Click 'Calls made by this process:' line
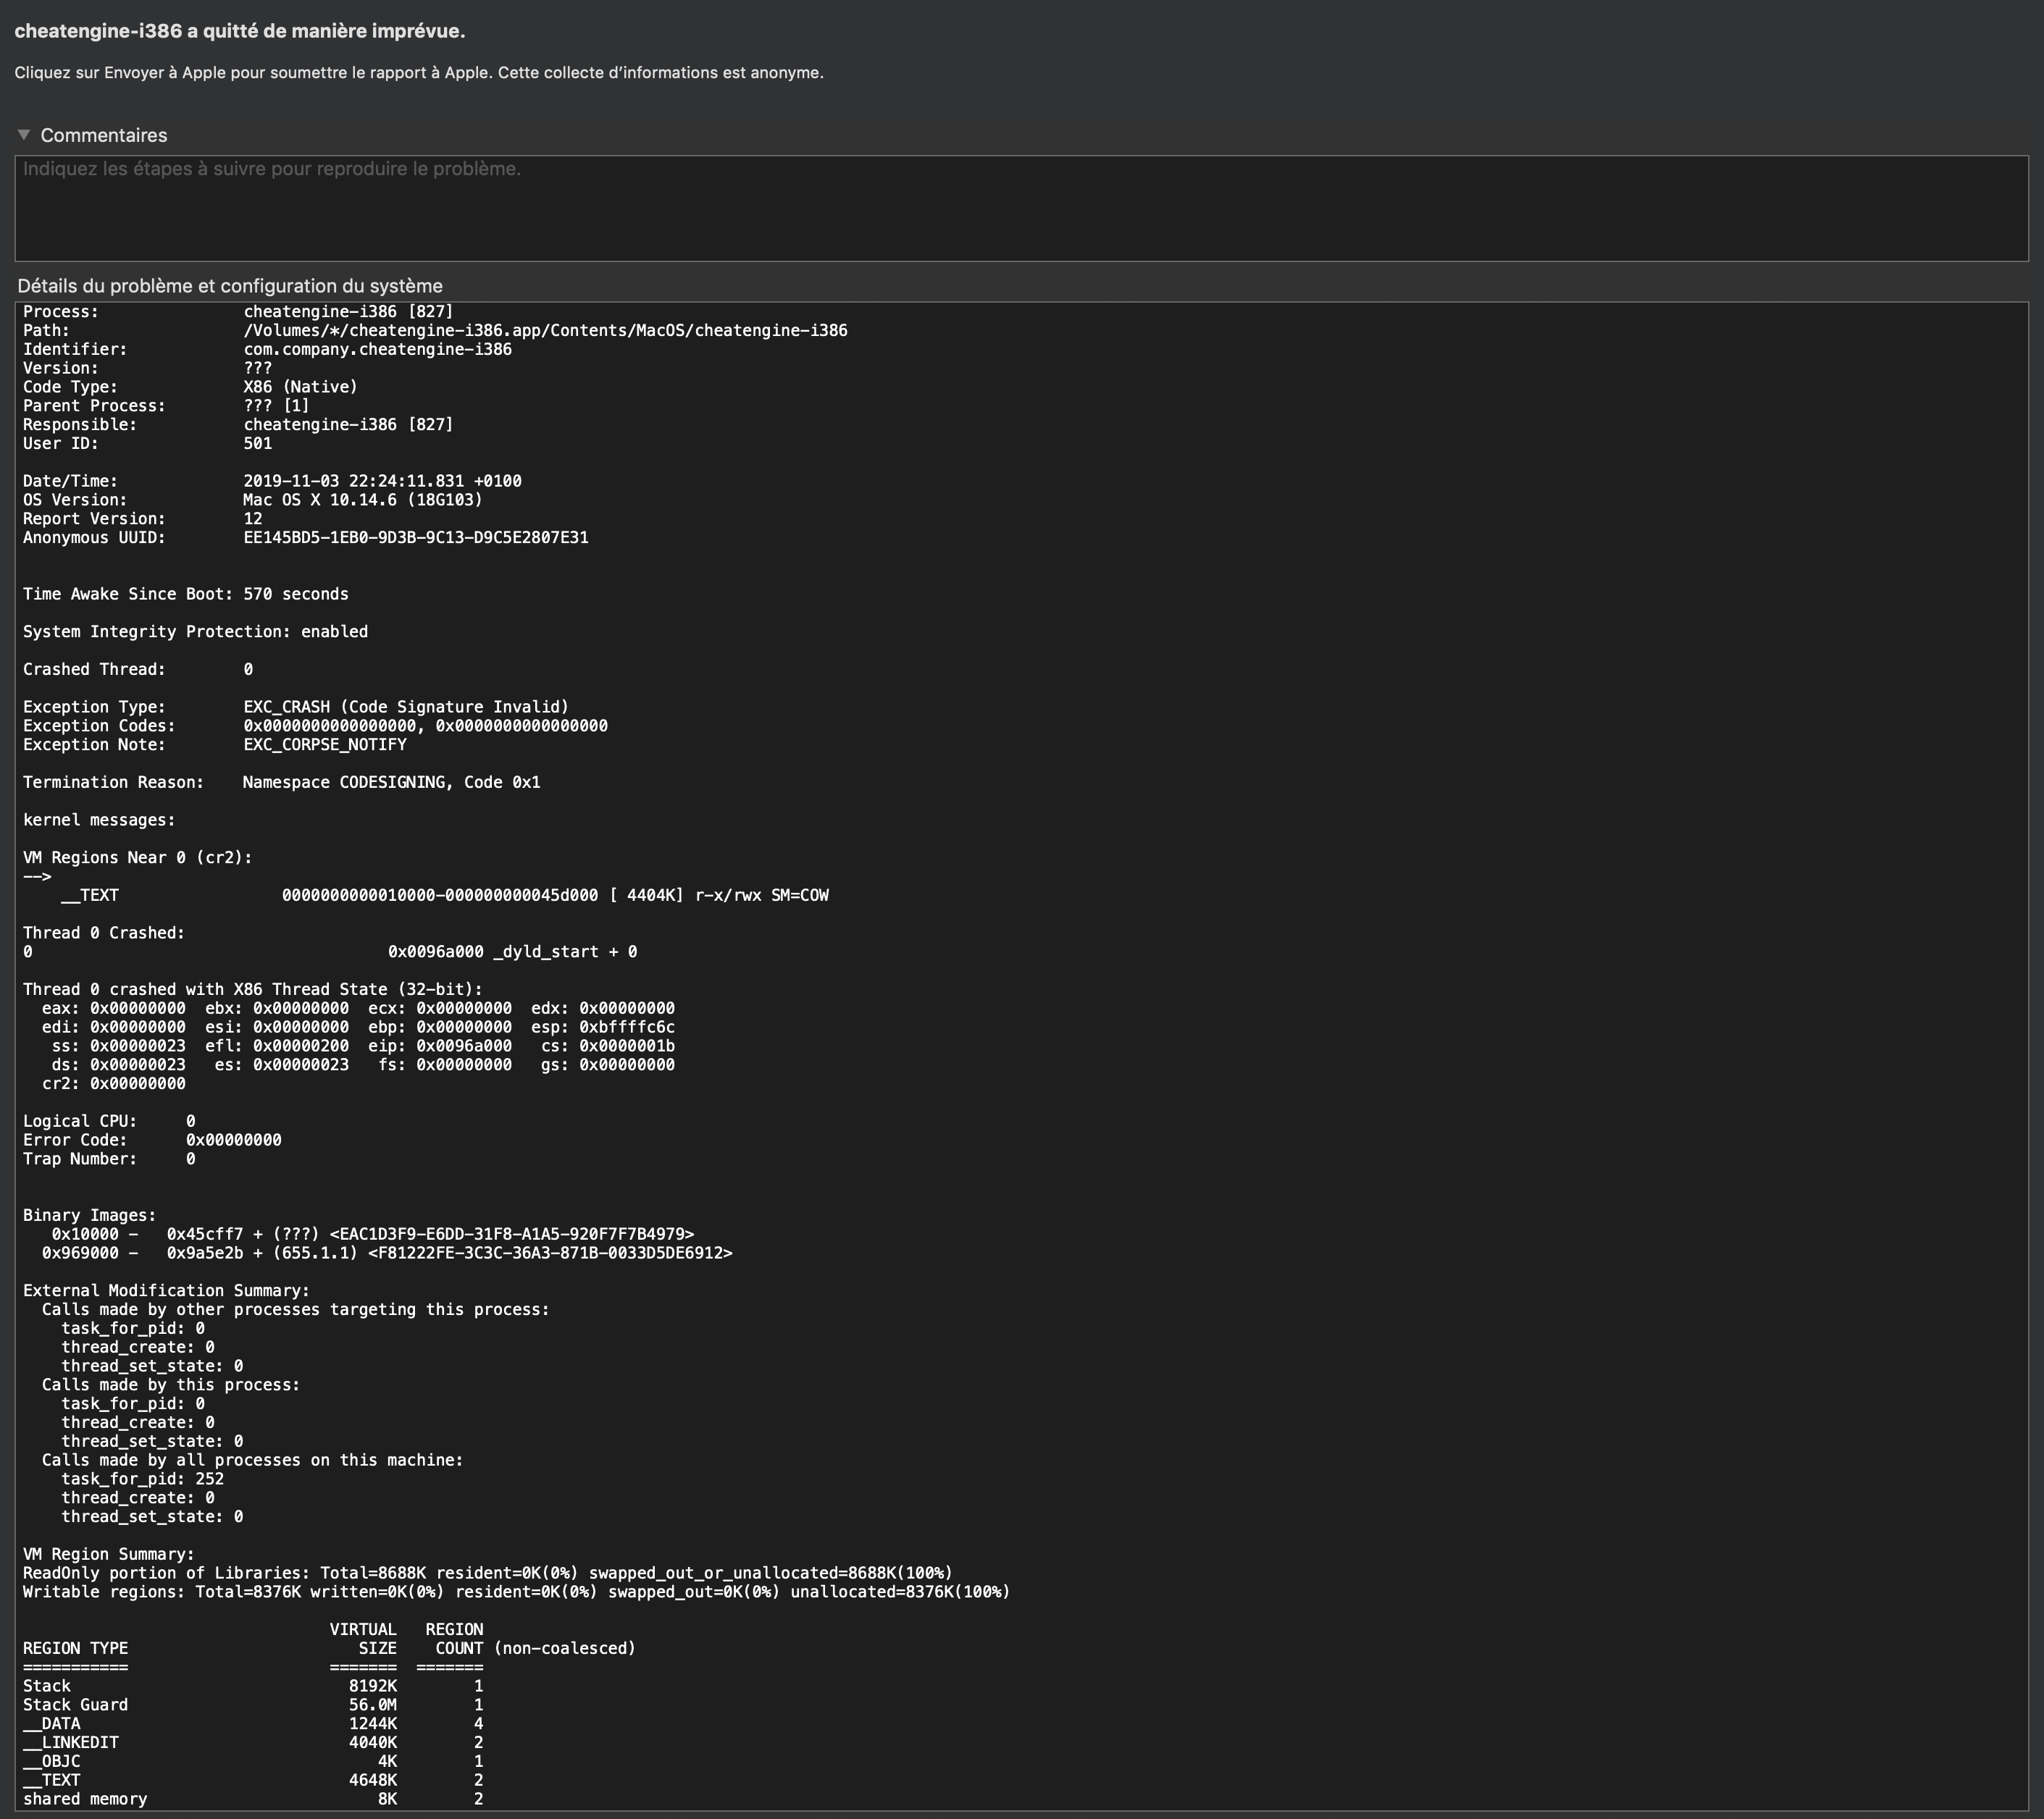Image resolution: width=2044 pixels, height=1819 pixels. point(171,1385)
